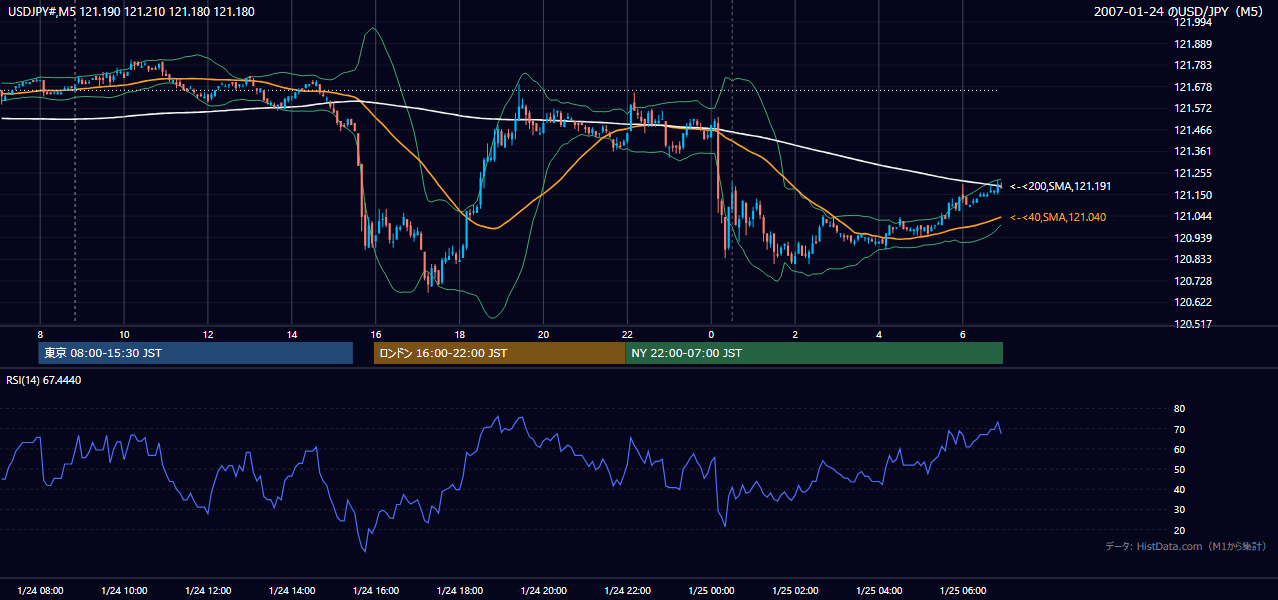Click hour tick 10 under price chart
Image resolution: width=1278 pixels, height=600 pixels.
[124, 334]
